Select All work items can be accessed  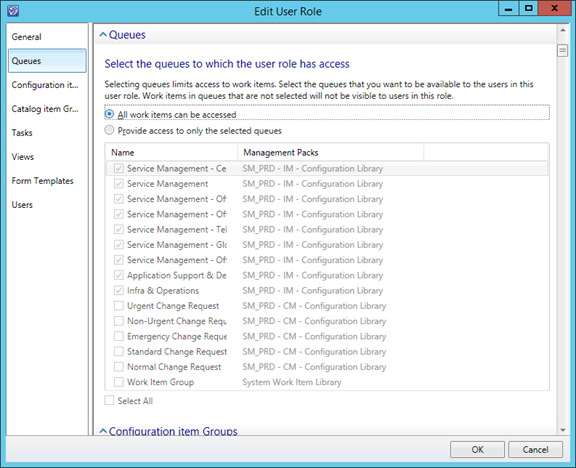coord(109,114)
